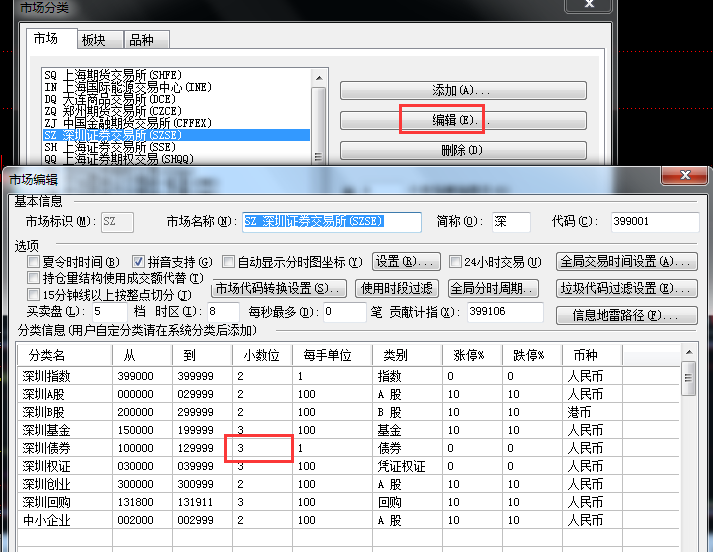Click the 编辑(E)... button

(x=463, y=120)
